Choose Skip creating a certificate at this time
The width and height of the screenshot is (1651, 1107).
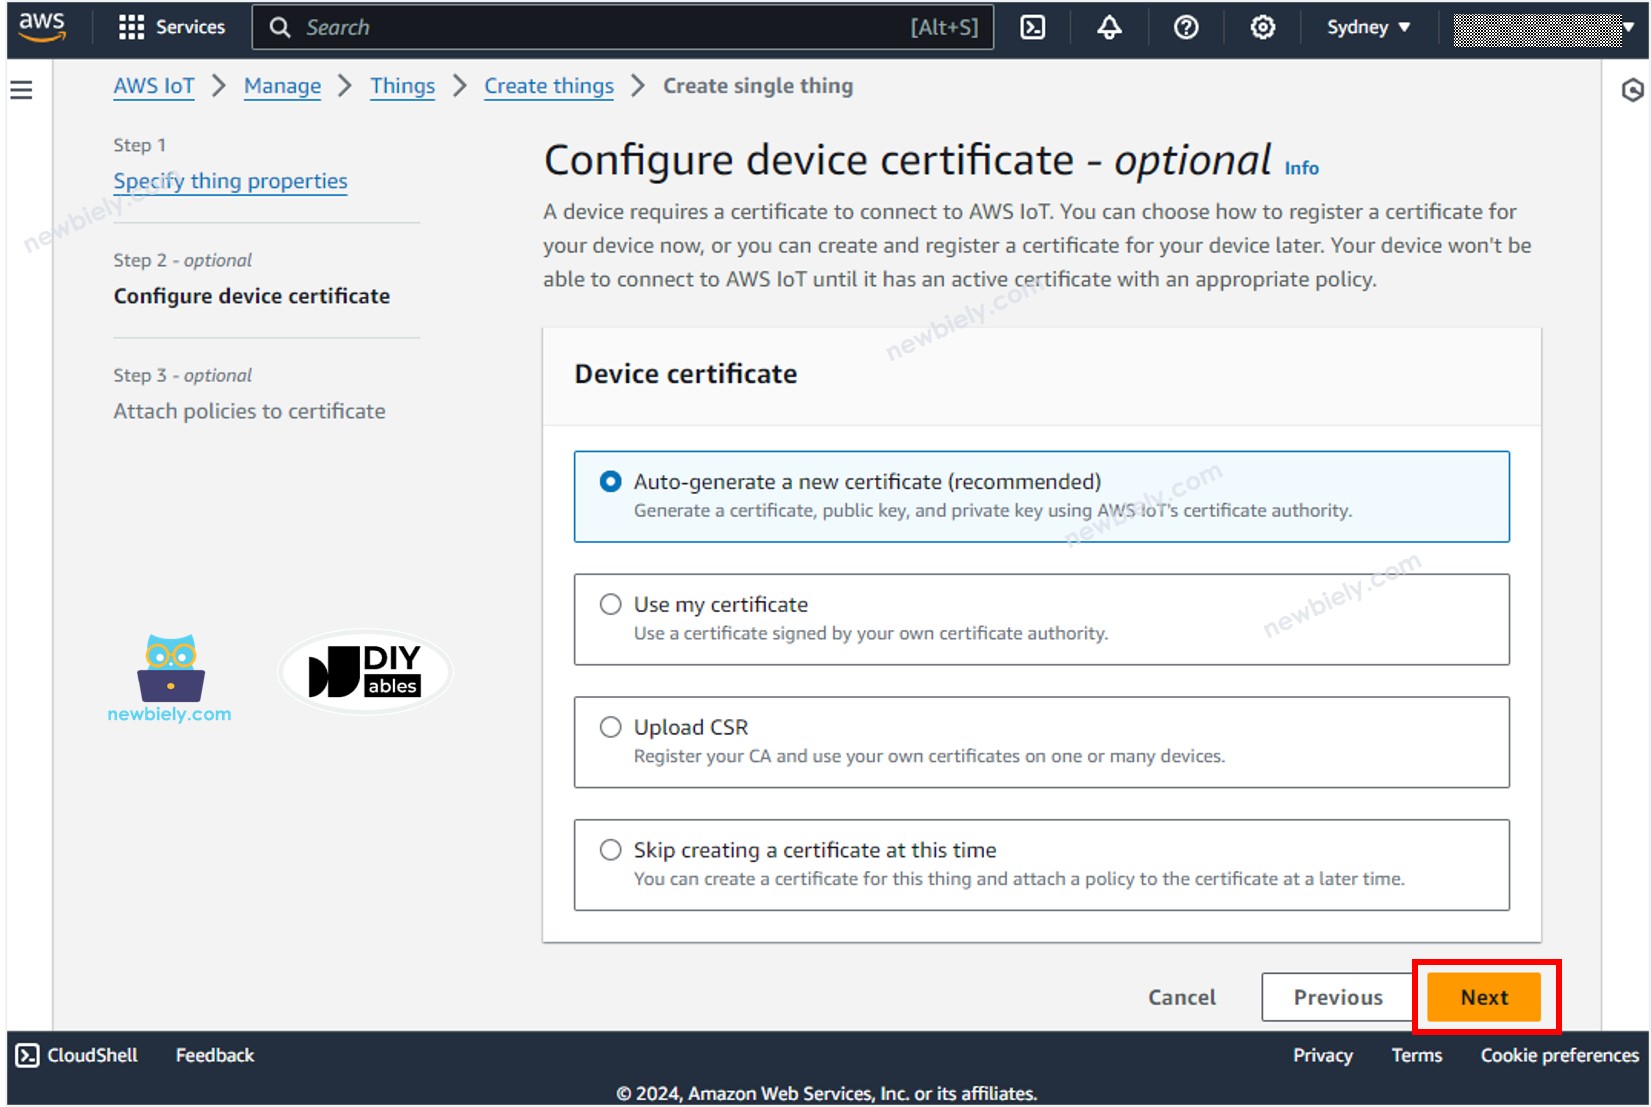point(610,849)
